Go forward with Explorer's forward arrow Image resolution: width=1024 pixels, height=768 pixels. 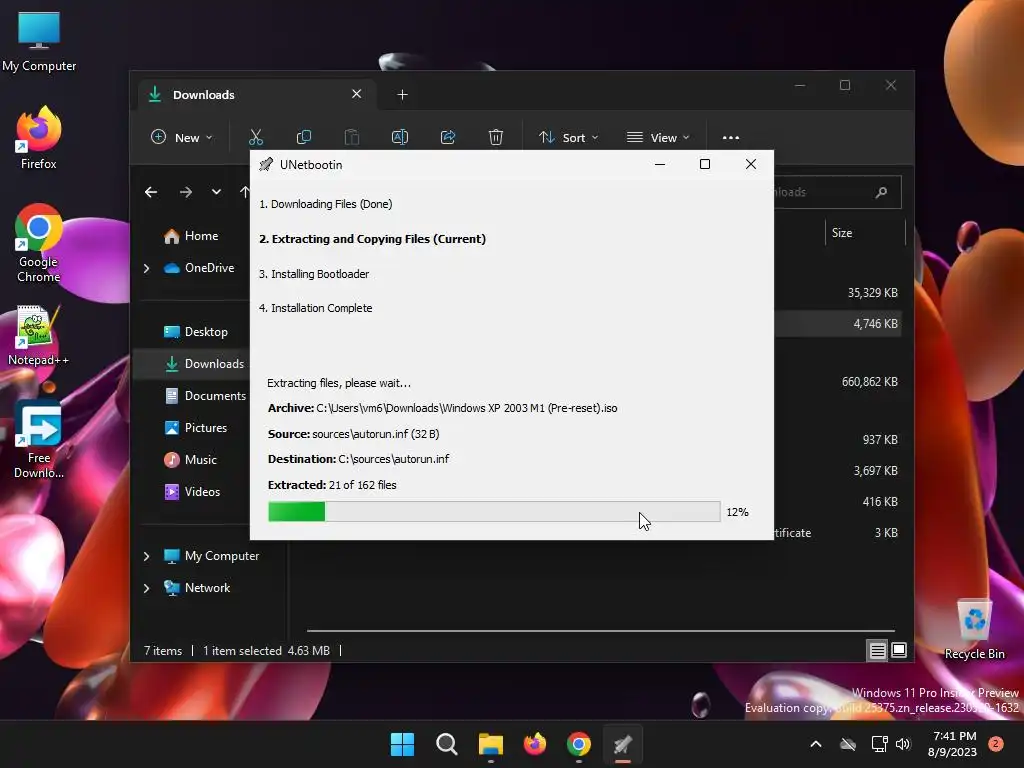186,192
